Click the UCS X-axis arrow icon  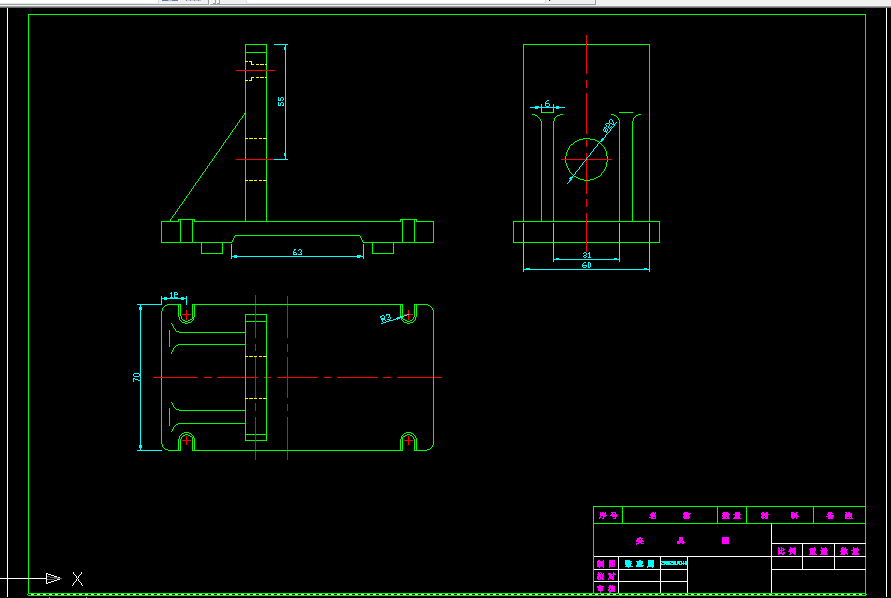tap(53, 578)
